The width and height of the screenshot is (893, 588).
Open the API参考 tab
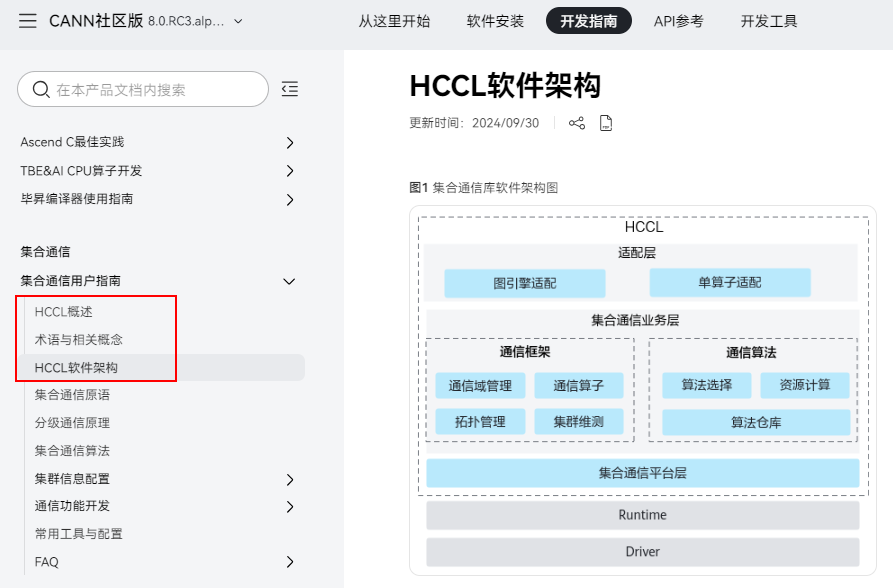(x=678, y=22)
